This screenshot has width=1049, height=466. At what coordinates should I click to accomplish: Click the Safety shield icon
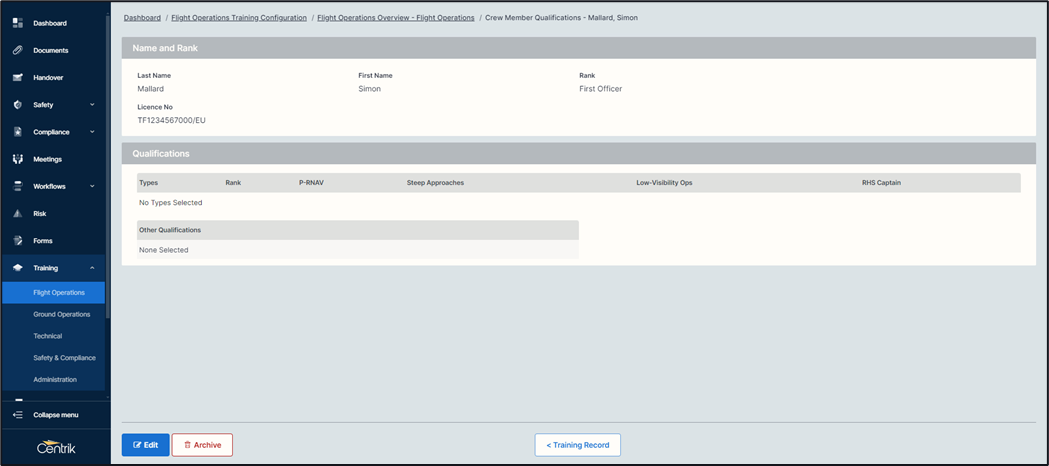click(x=17, y=104)
